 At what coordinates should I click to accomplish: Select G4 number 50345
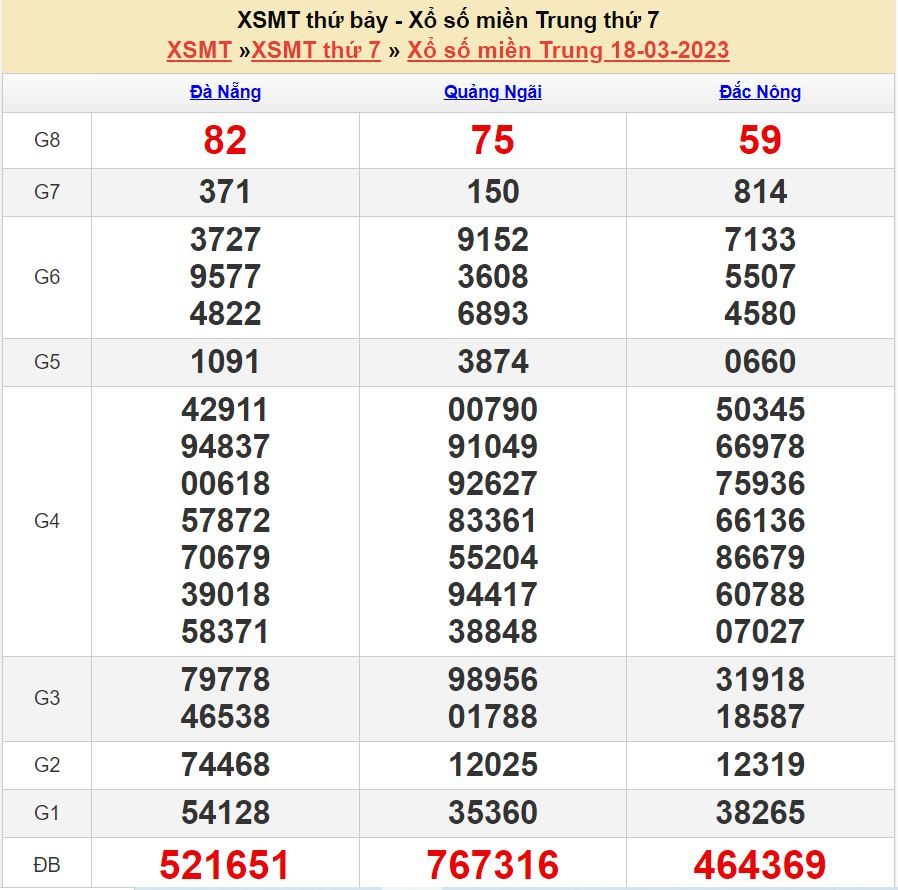(x=760, y=410)
